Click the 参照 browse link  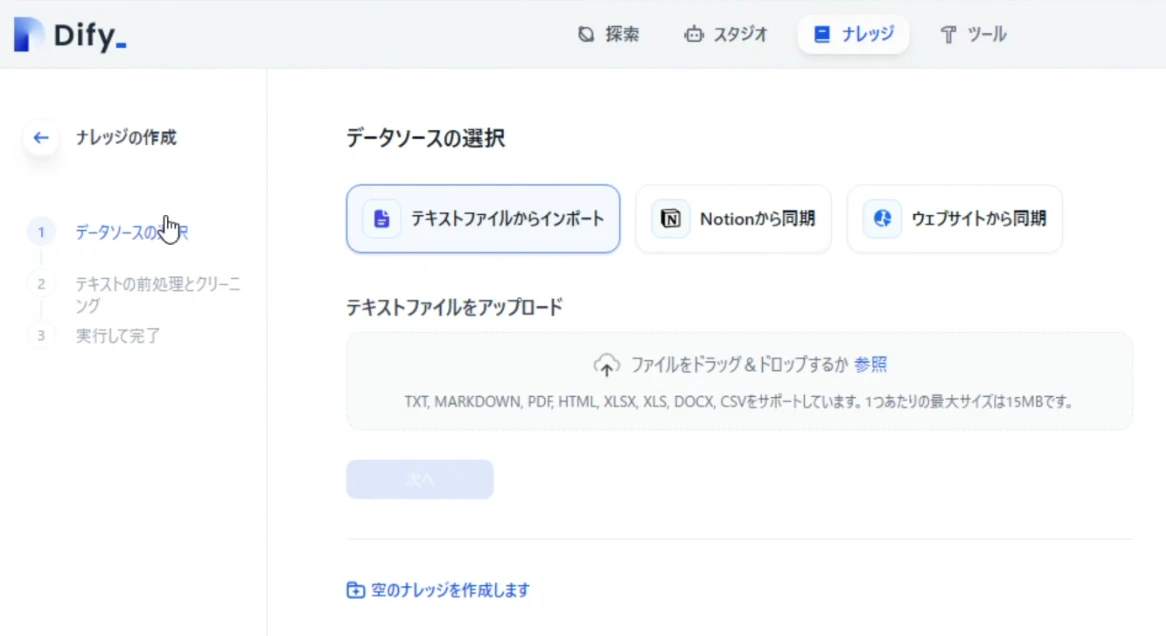pyautogui.click(x=870, y=364)
